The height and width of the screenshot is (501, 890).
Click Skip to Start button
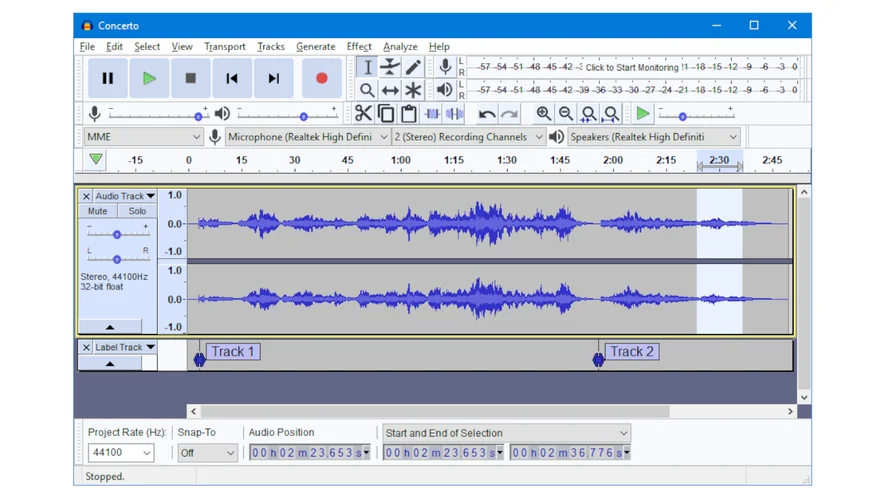232,78
